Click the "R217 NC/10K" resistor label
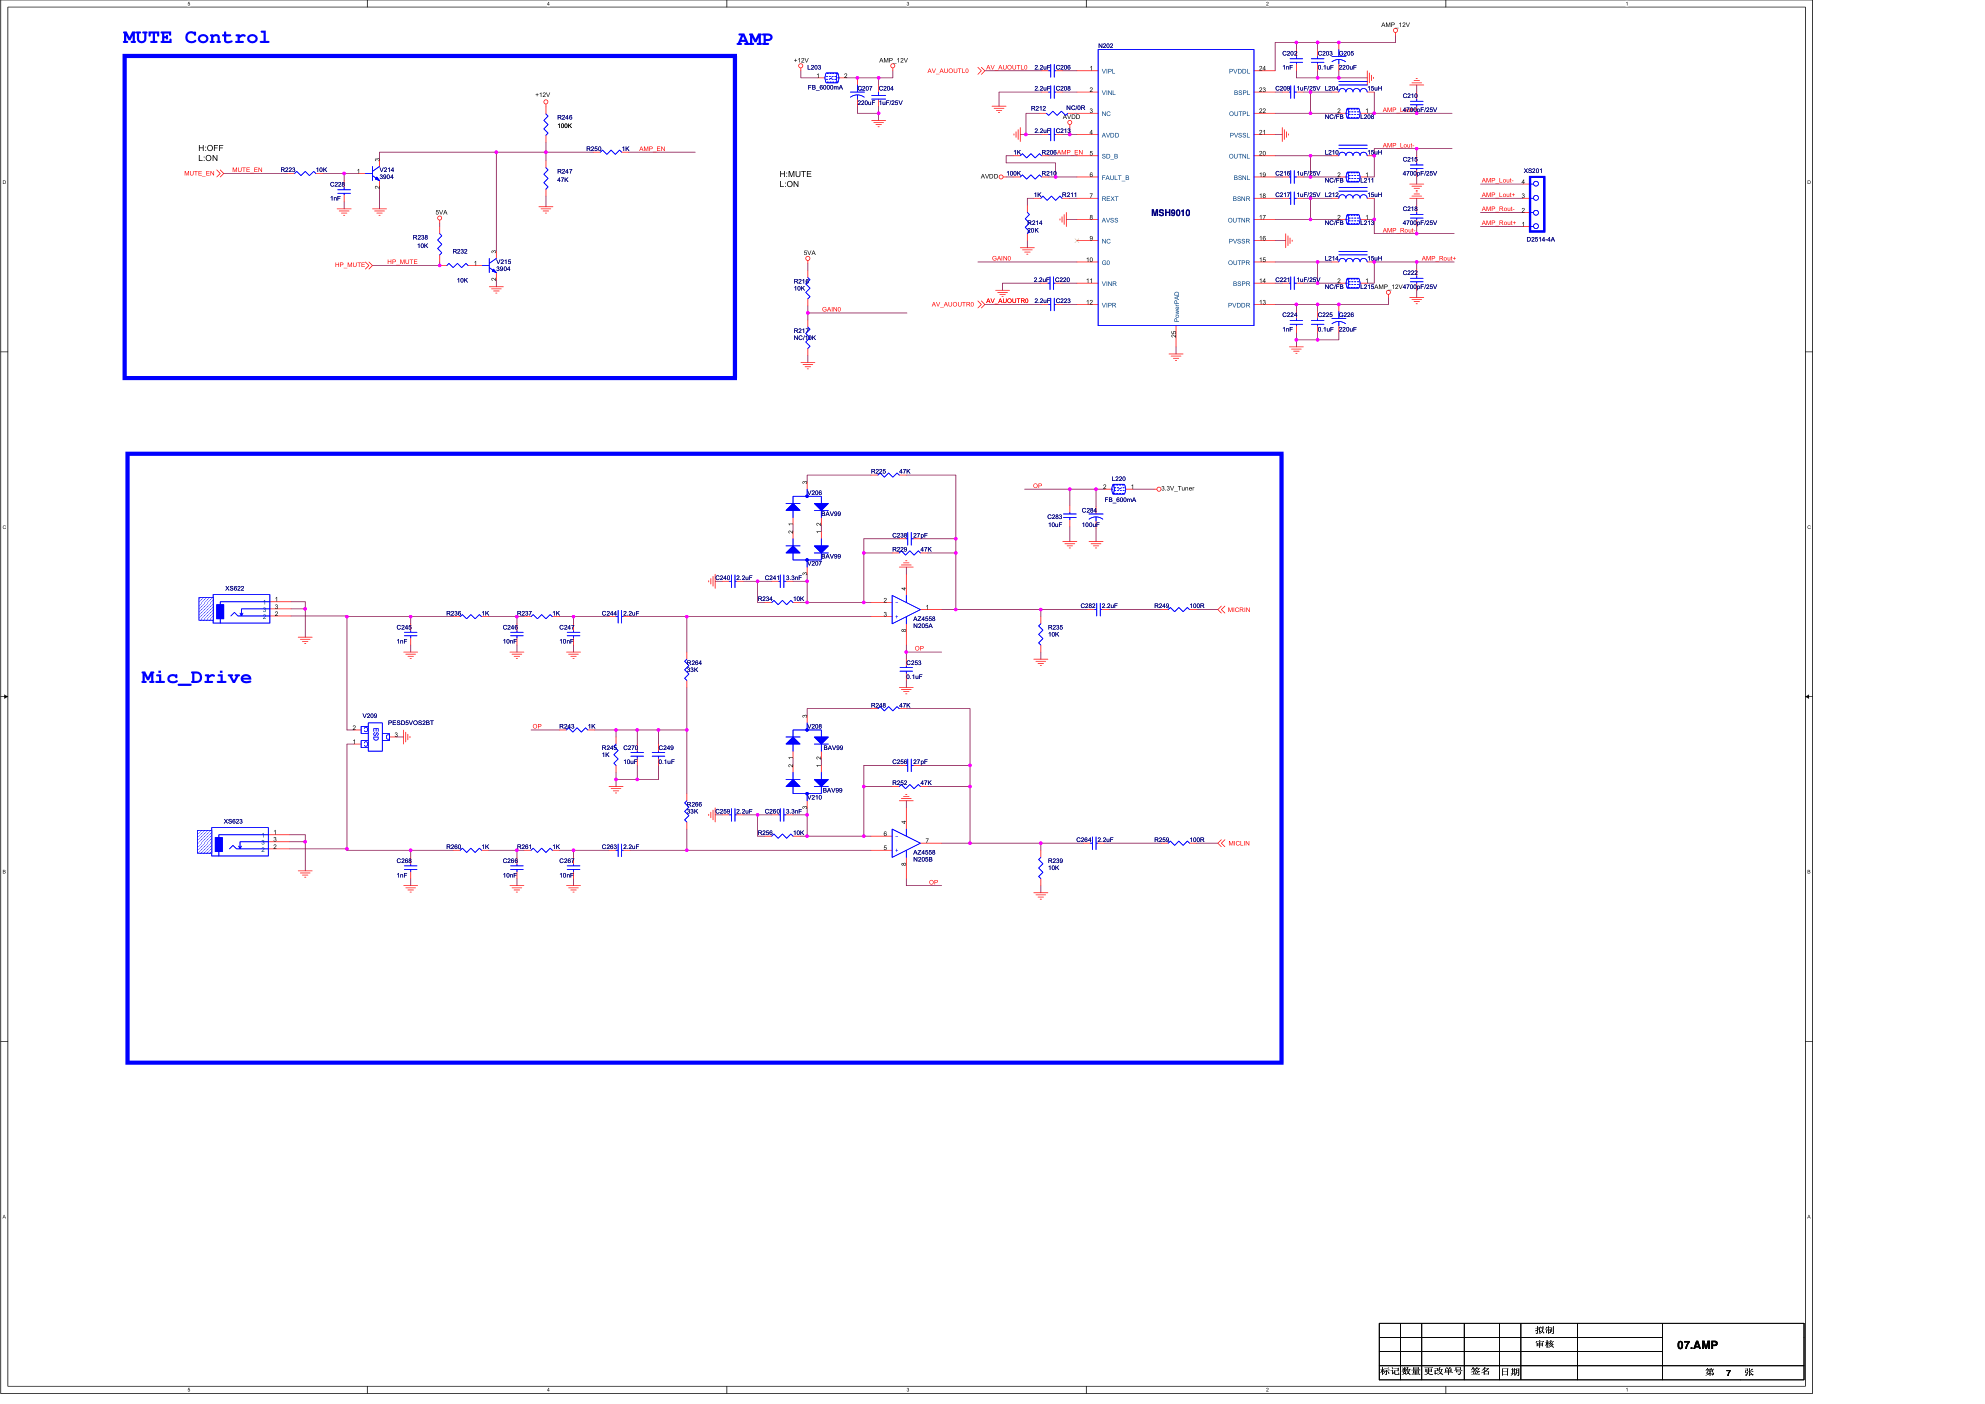Image resolution: width=1985 pixels, height=1404 pixels. [804, 334]
